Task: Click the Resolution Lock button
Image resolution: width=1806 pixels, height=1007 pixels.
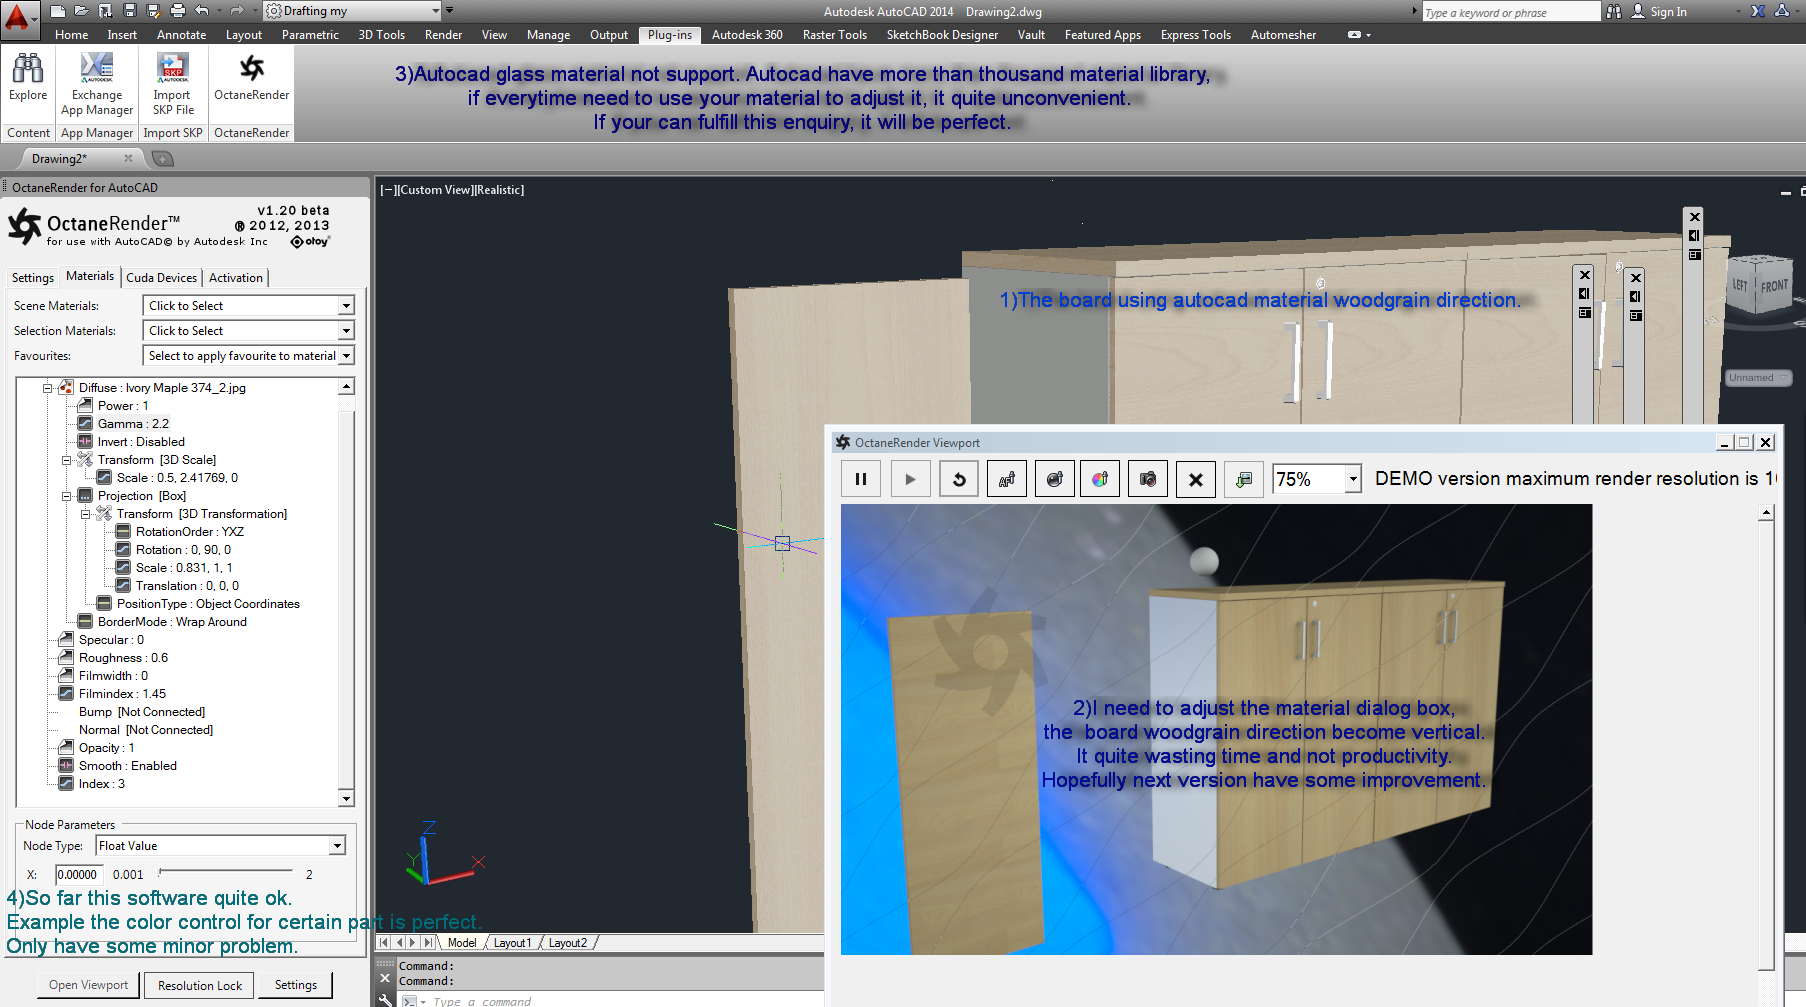Action: pos(200,986)
